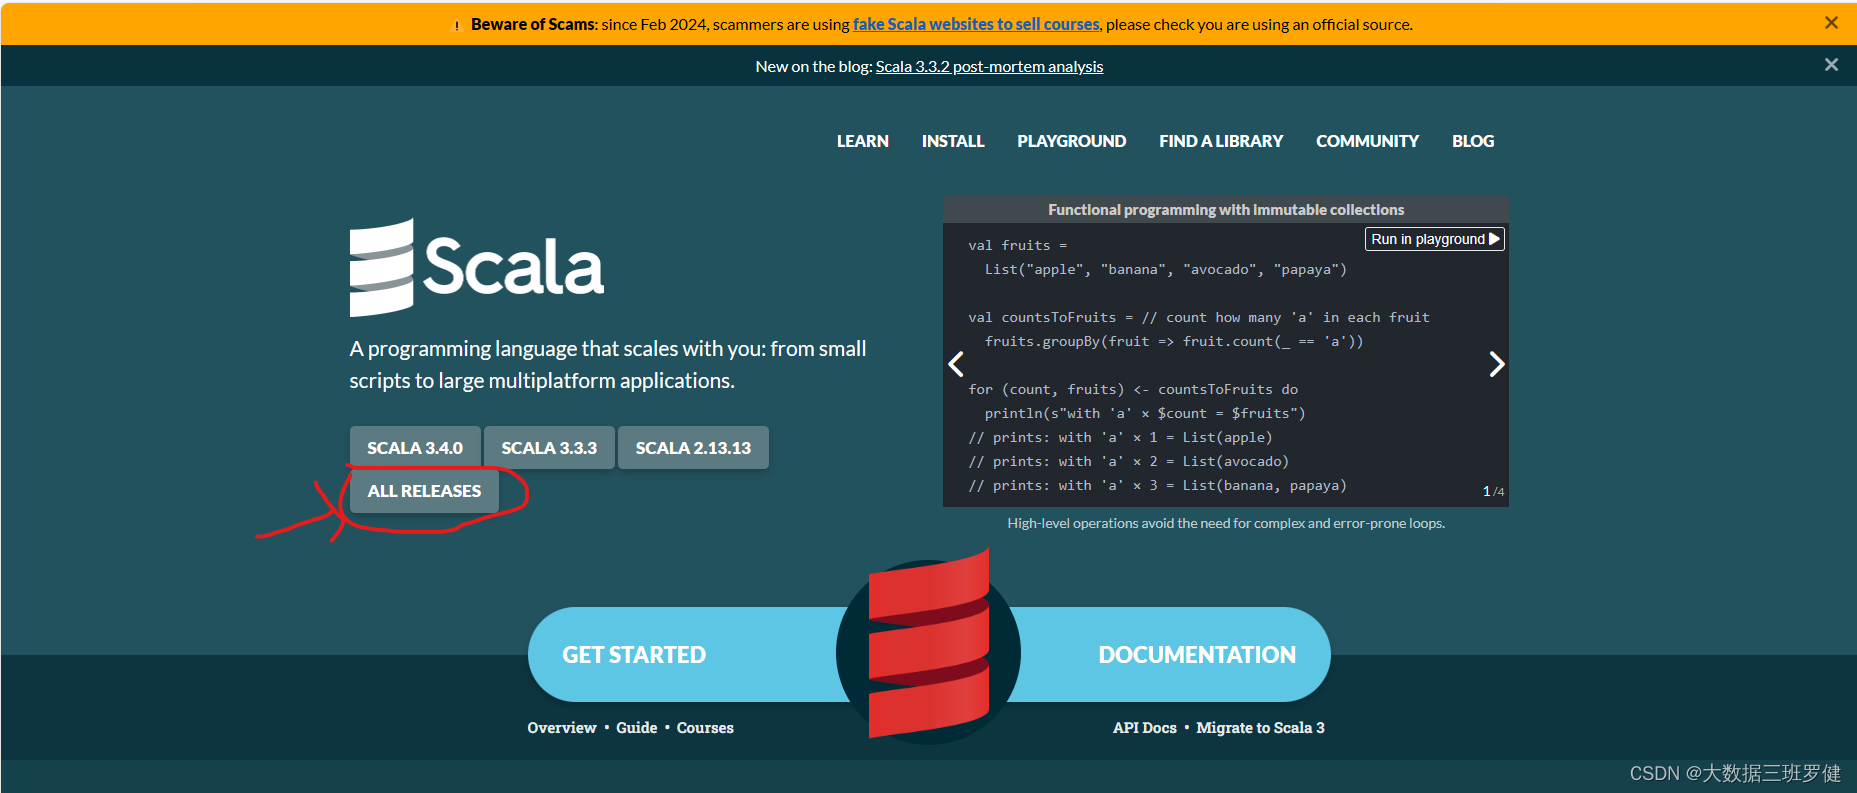Open the Guide link
Image resolution: width=1857 pixels, height=793 pixels.
pyautogui.click(x=637, y=728)
